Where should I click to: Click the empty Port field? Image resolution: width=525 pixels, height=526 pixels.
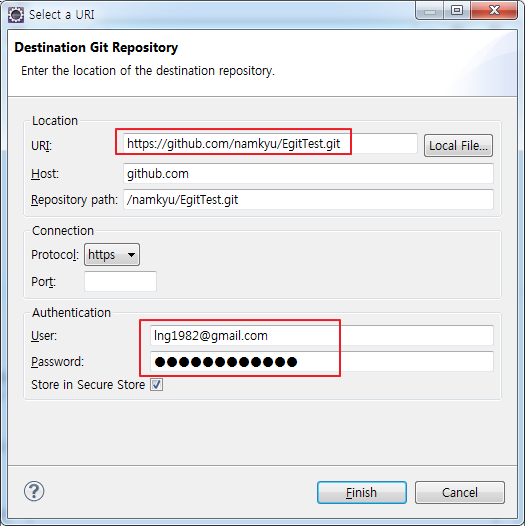pyautogui.click(x=120, y=281)
